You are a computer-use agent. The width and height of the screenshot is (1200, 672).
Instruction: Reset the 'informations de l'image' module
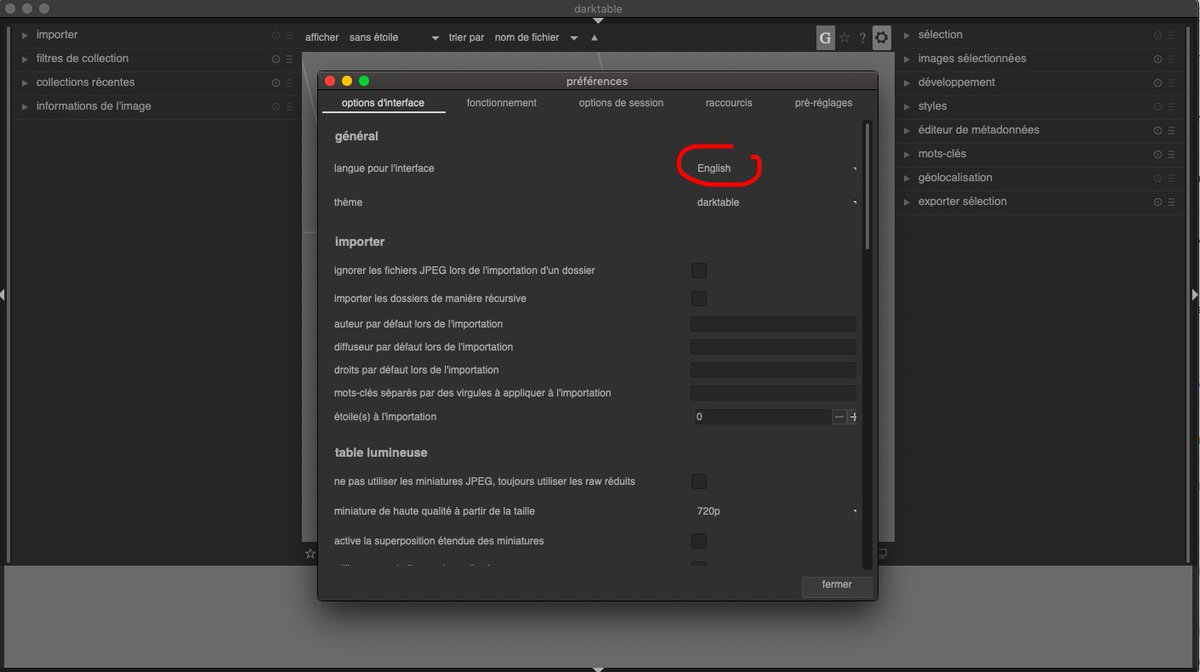tap(276, 106)
